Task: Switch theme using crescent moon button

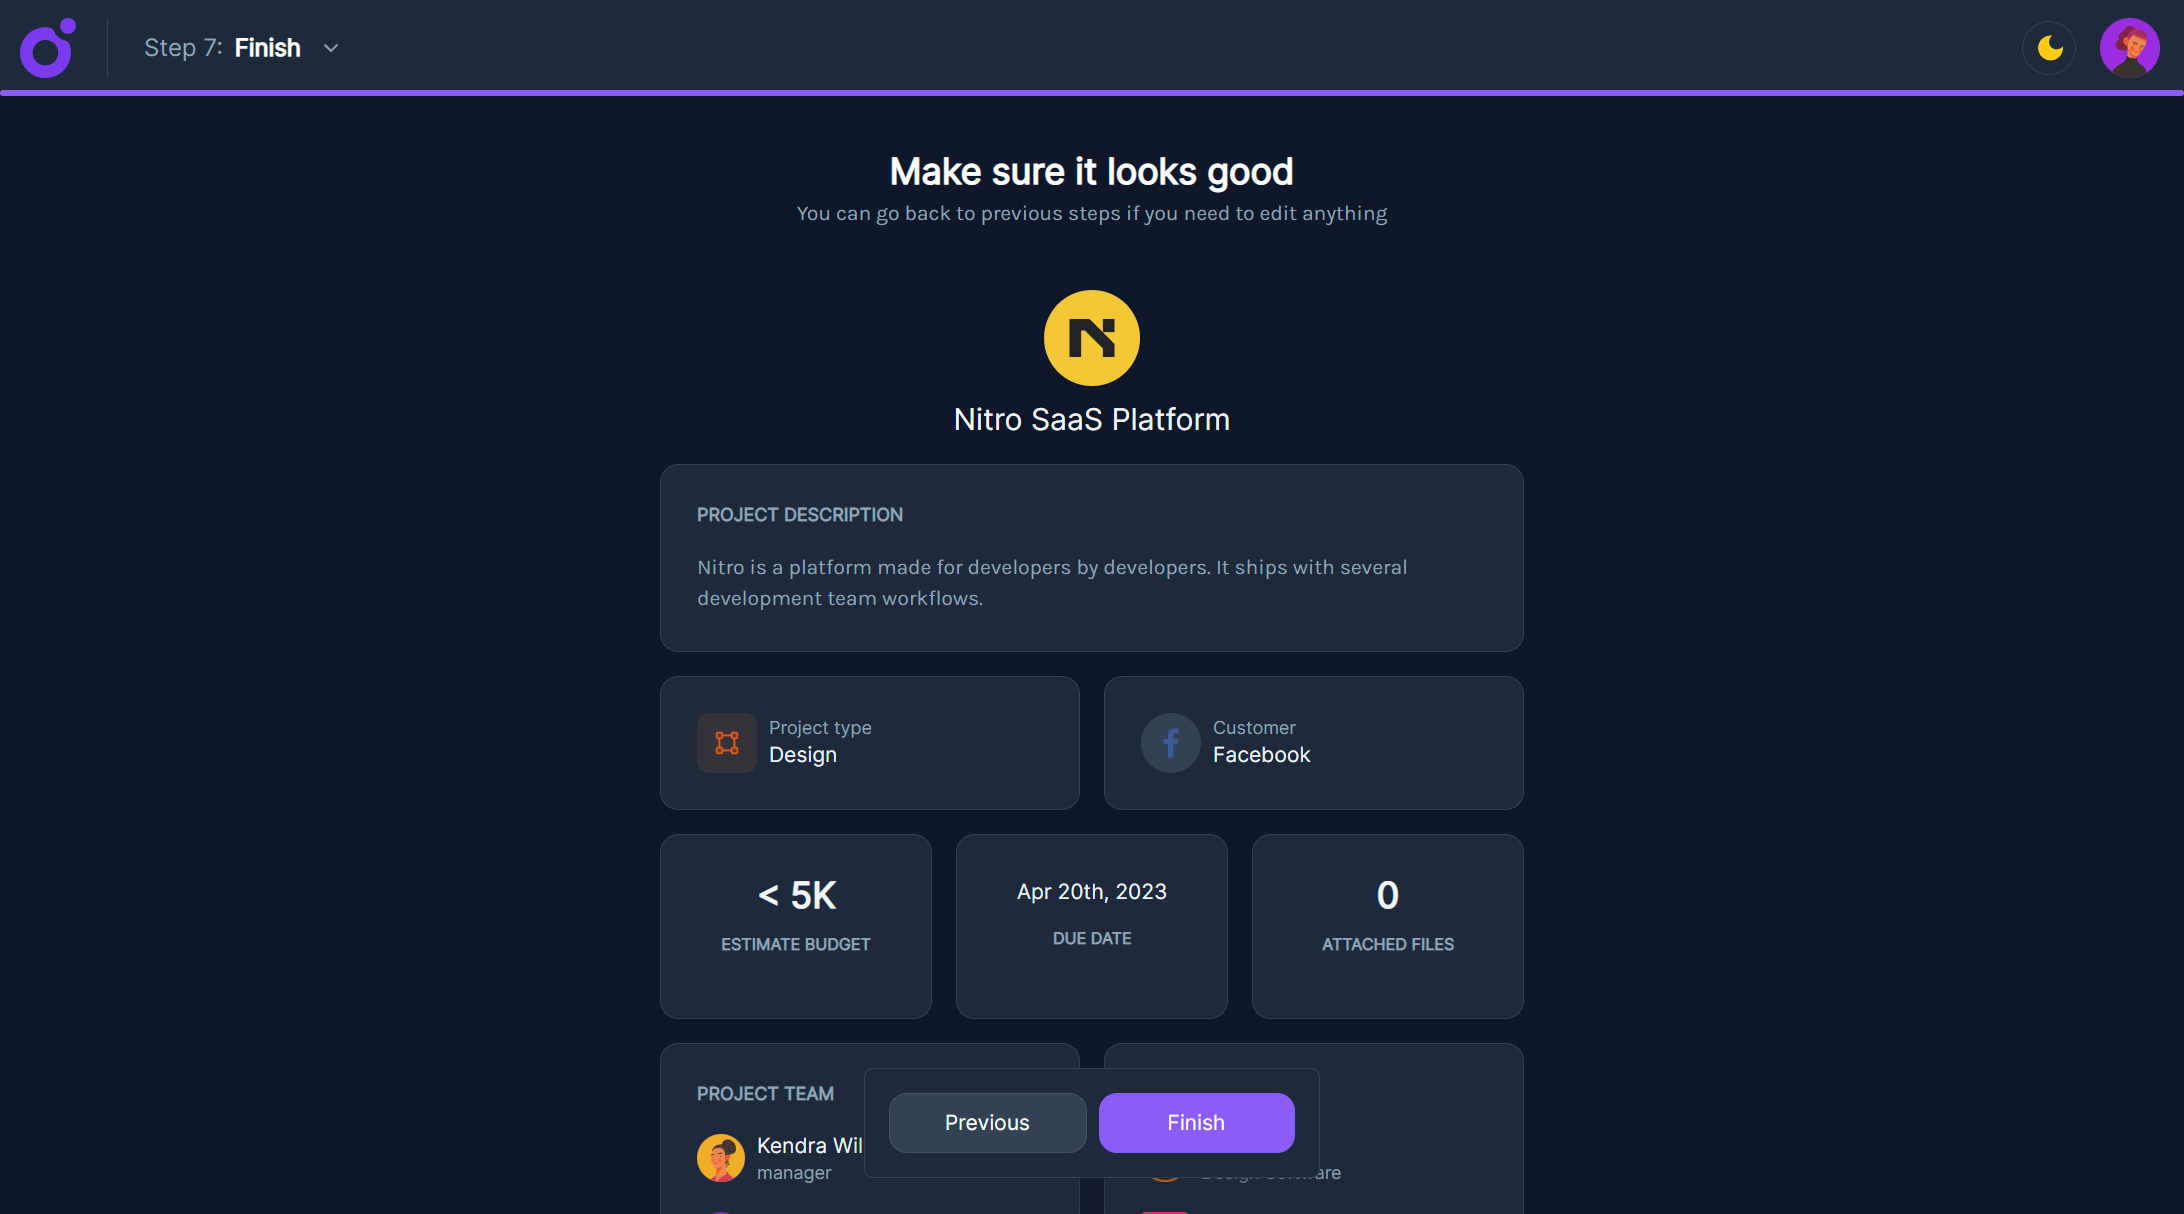Action: (x=2049, y=47)
